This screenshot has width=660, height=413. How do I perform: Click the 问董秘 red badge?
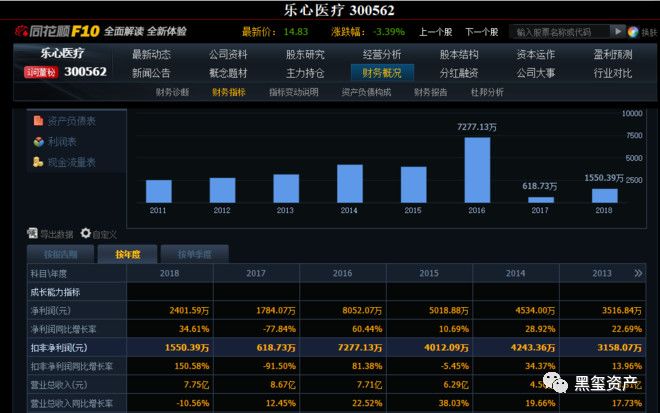point(41,72)
